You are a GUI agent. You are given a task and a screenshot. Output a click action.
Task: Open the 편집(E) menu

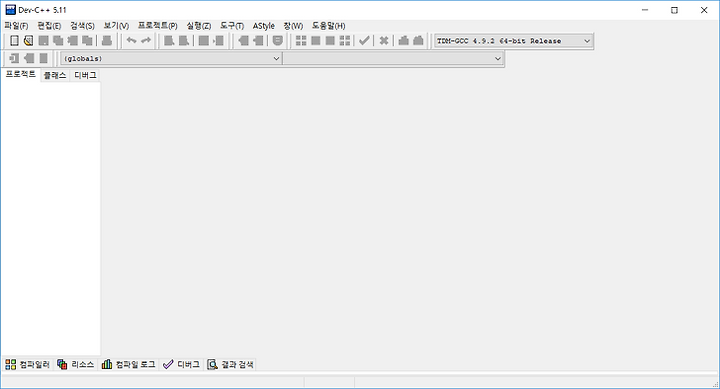coord(49,26)
